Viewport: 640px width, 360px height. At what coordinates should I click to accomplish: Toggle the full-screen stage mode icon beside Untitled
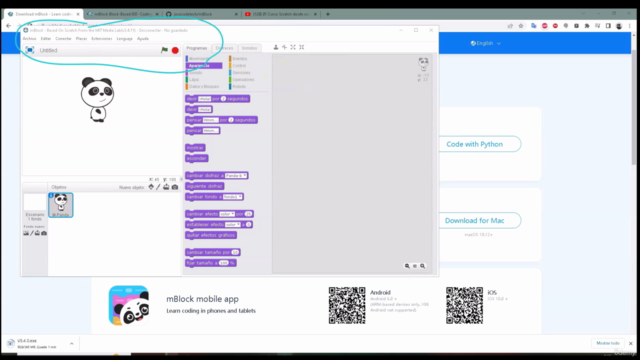coord(29,50)
